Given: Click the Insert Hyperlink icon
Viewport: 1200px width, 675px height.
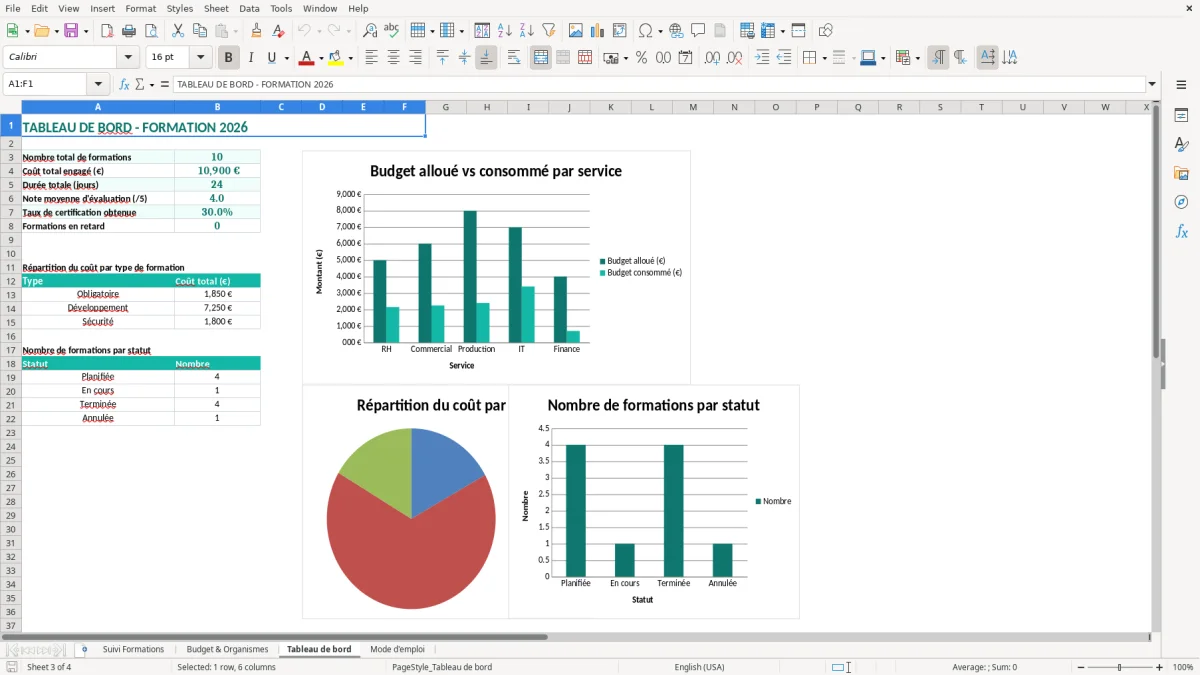Looking at the screenshot, I should click(676, 31).
